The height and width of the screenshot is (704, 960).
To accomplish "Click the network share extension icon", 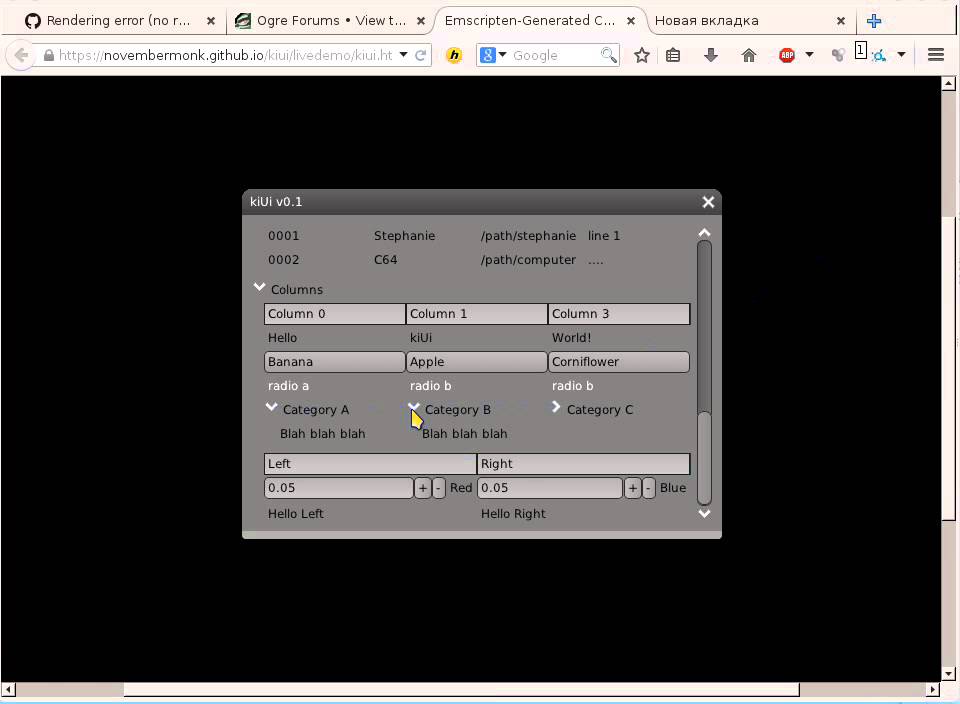I will click(880, 56).
